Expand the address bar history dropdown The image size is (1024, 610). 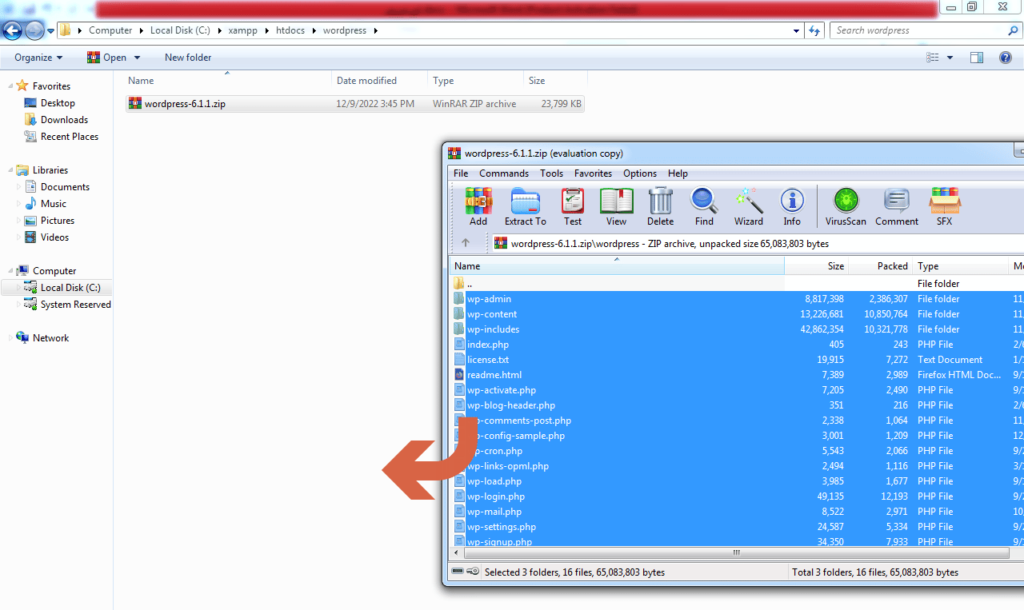796,30
